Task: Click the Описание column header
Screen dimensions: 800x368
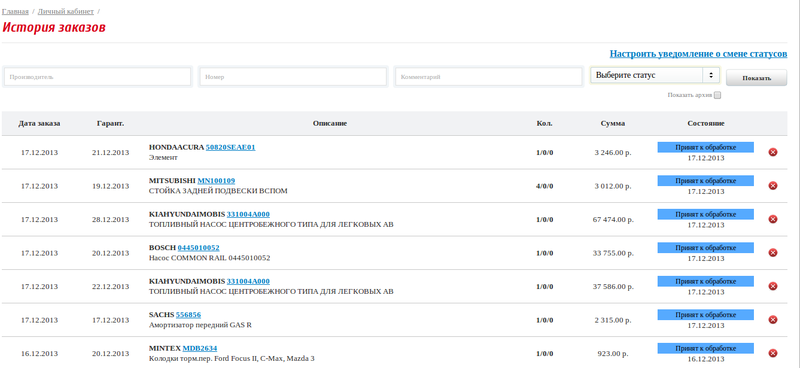Action: (x=330, y=124)
